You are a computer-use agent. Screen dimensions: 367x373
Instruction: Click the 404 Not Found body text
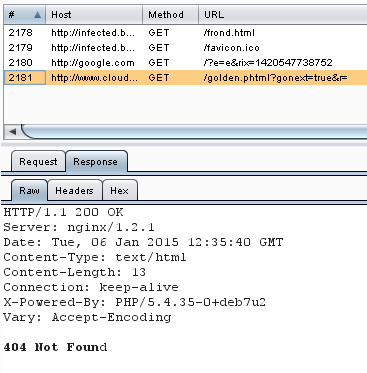(55, 347)
